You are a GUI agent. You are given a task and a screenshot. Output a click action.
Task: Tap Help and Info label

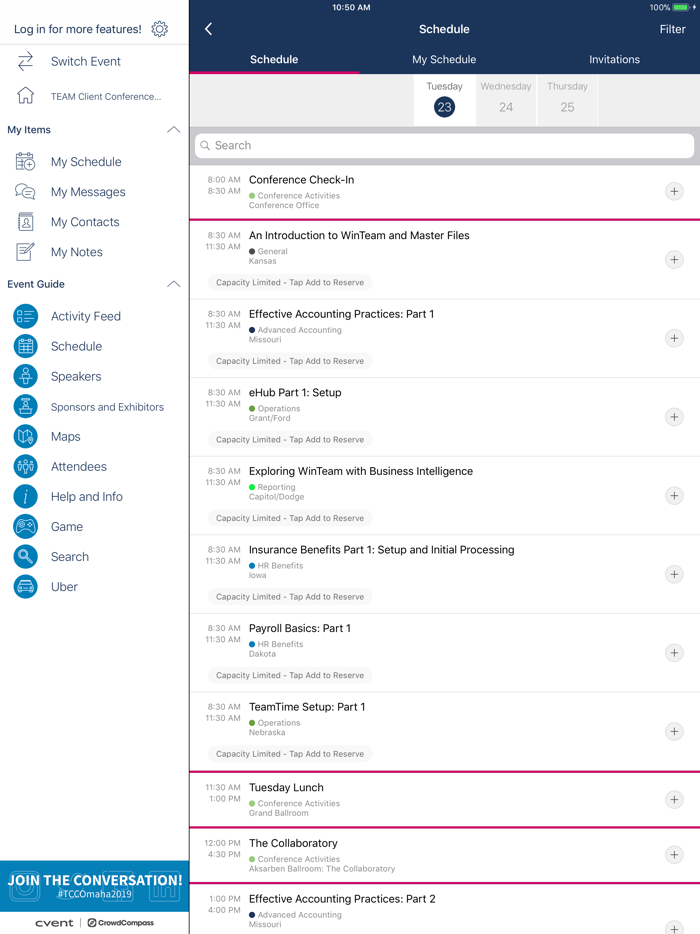point(86,497)
